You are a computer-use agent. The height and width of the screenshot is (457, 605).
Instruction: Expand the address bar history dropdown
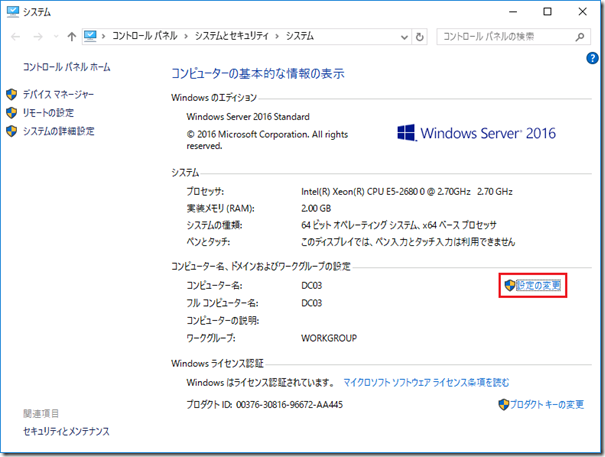coord(402,36)
